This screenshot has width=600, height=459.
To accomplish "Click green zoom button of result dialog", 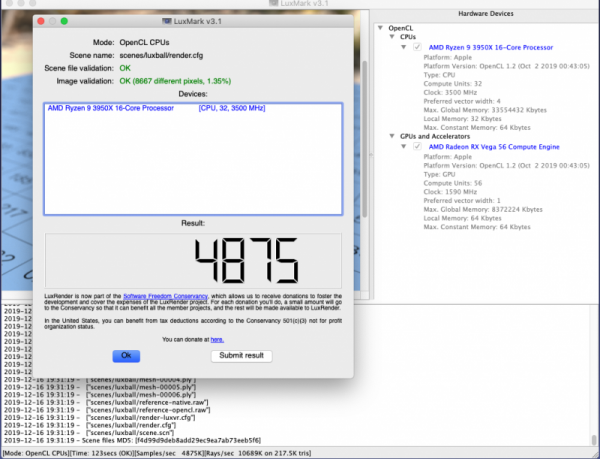I will [x=64, y=21].
